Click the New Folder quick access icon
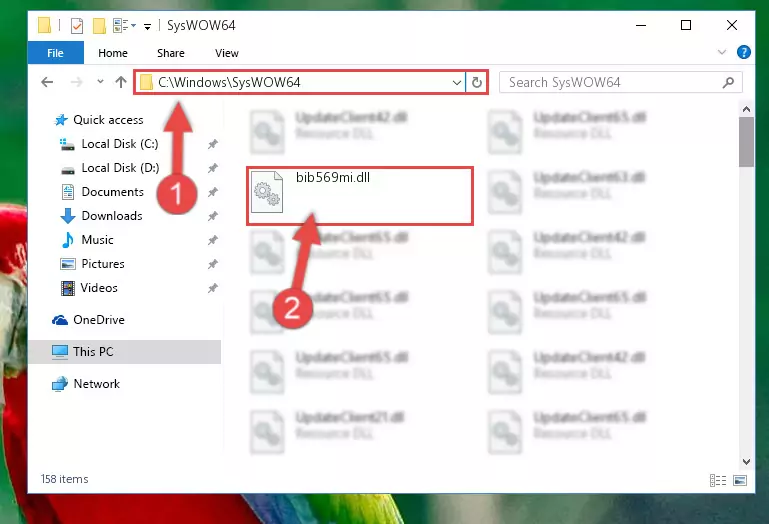The width and height of the screenshot is (769, 524). [99, 26]
